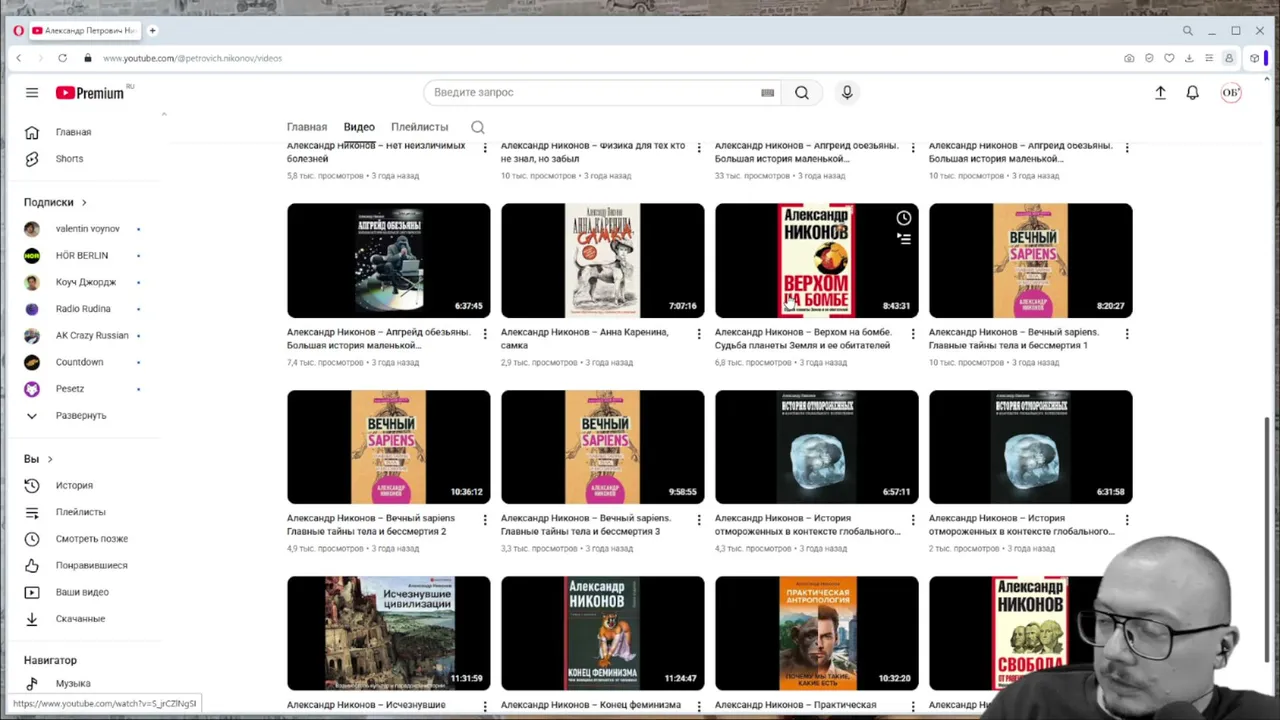Start voice search with the microphone icon
This screenshot has height=720, width=1280.
pyautogui.click(x=847, y=93)
